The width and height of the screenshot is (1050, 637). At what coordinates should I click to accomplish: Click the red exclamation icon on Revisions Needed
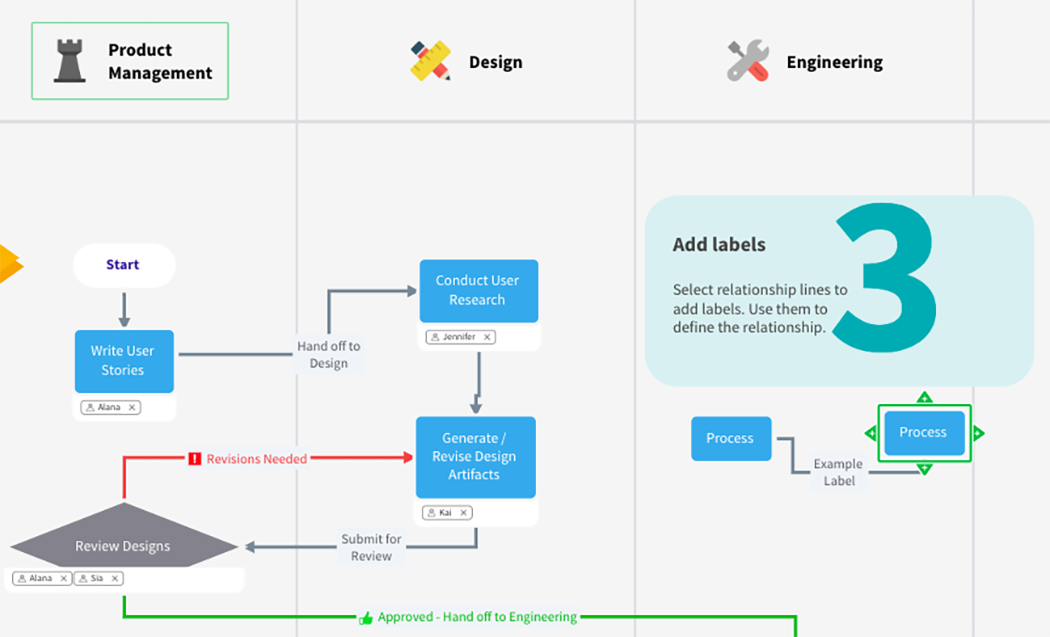(195, 459)
